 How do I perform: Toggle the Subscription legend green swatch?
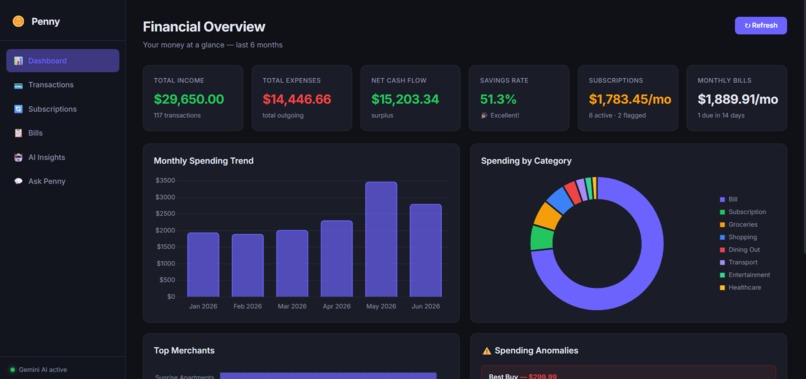(x=722, y=212)
